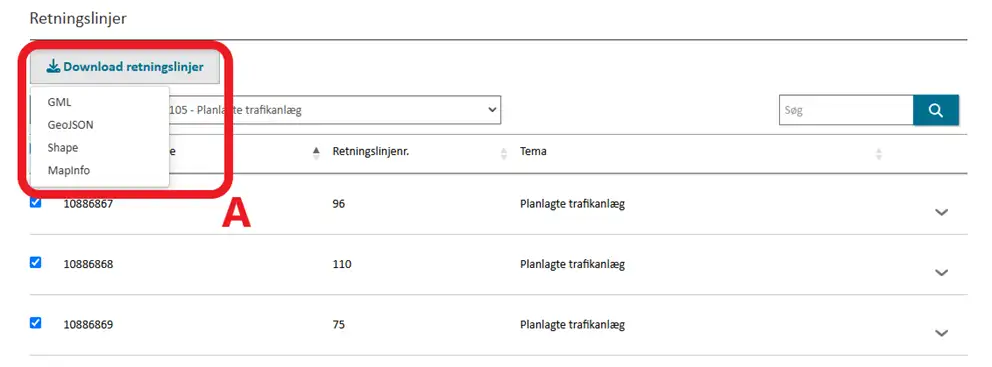The image size is (992, 367).
Task: Uncheck row 10886867 checkbox
Action: pyautogui.click(x=35, y=202)
